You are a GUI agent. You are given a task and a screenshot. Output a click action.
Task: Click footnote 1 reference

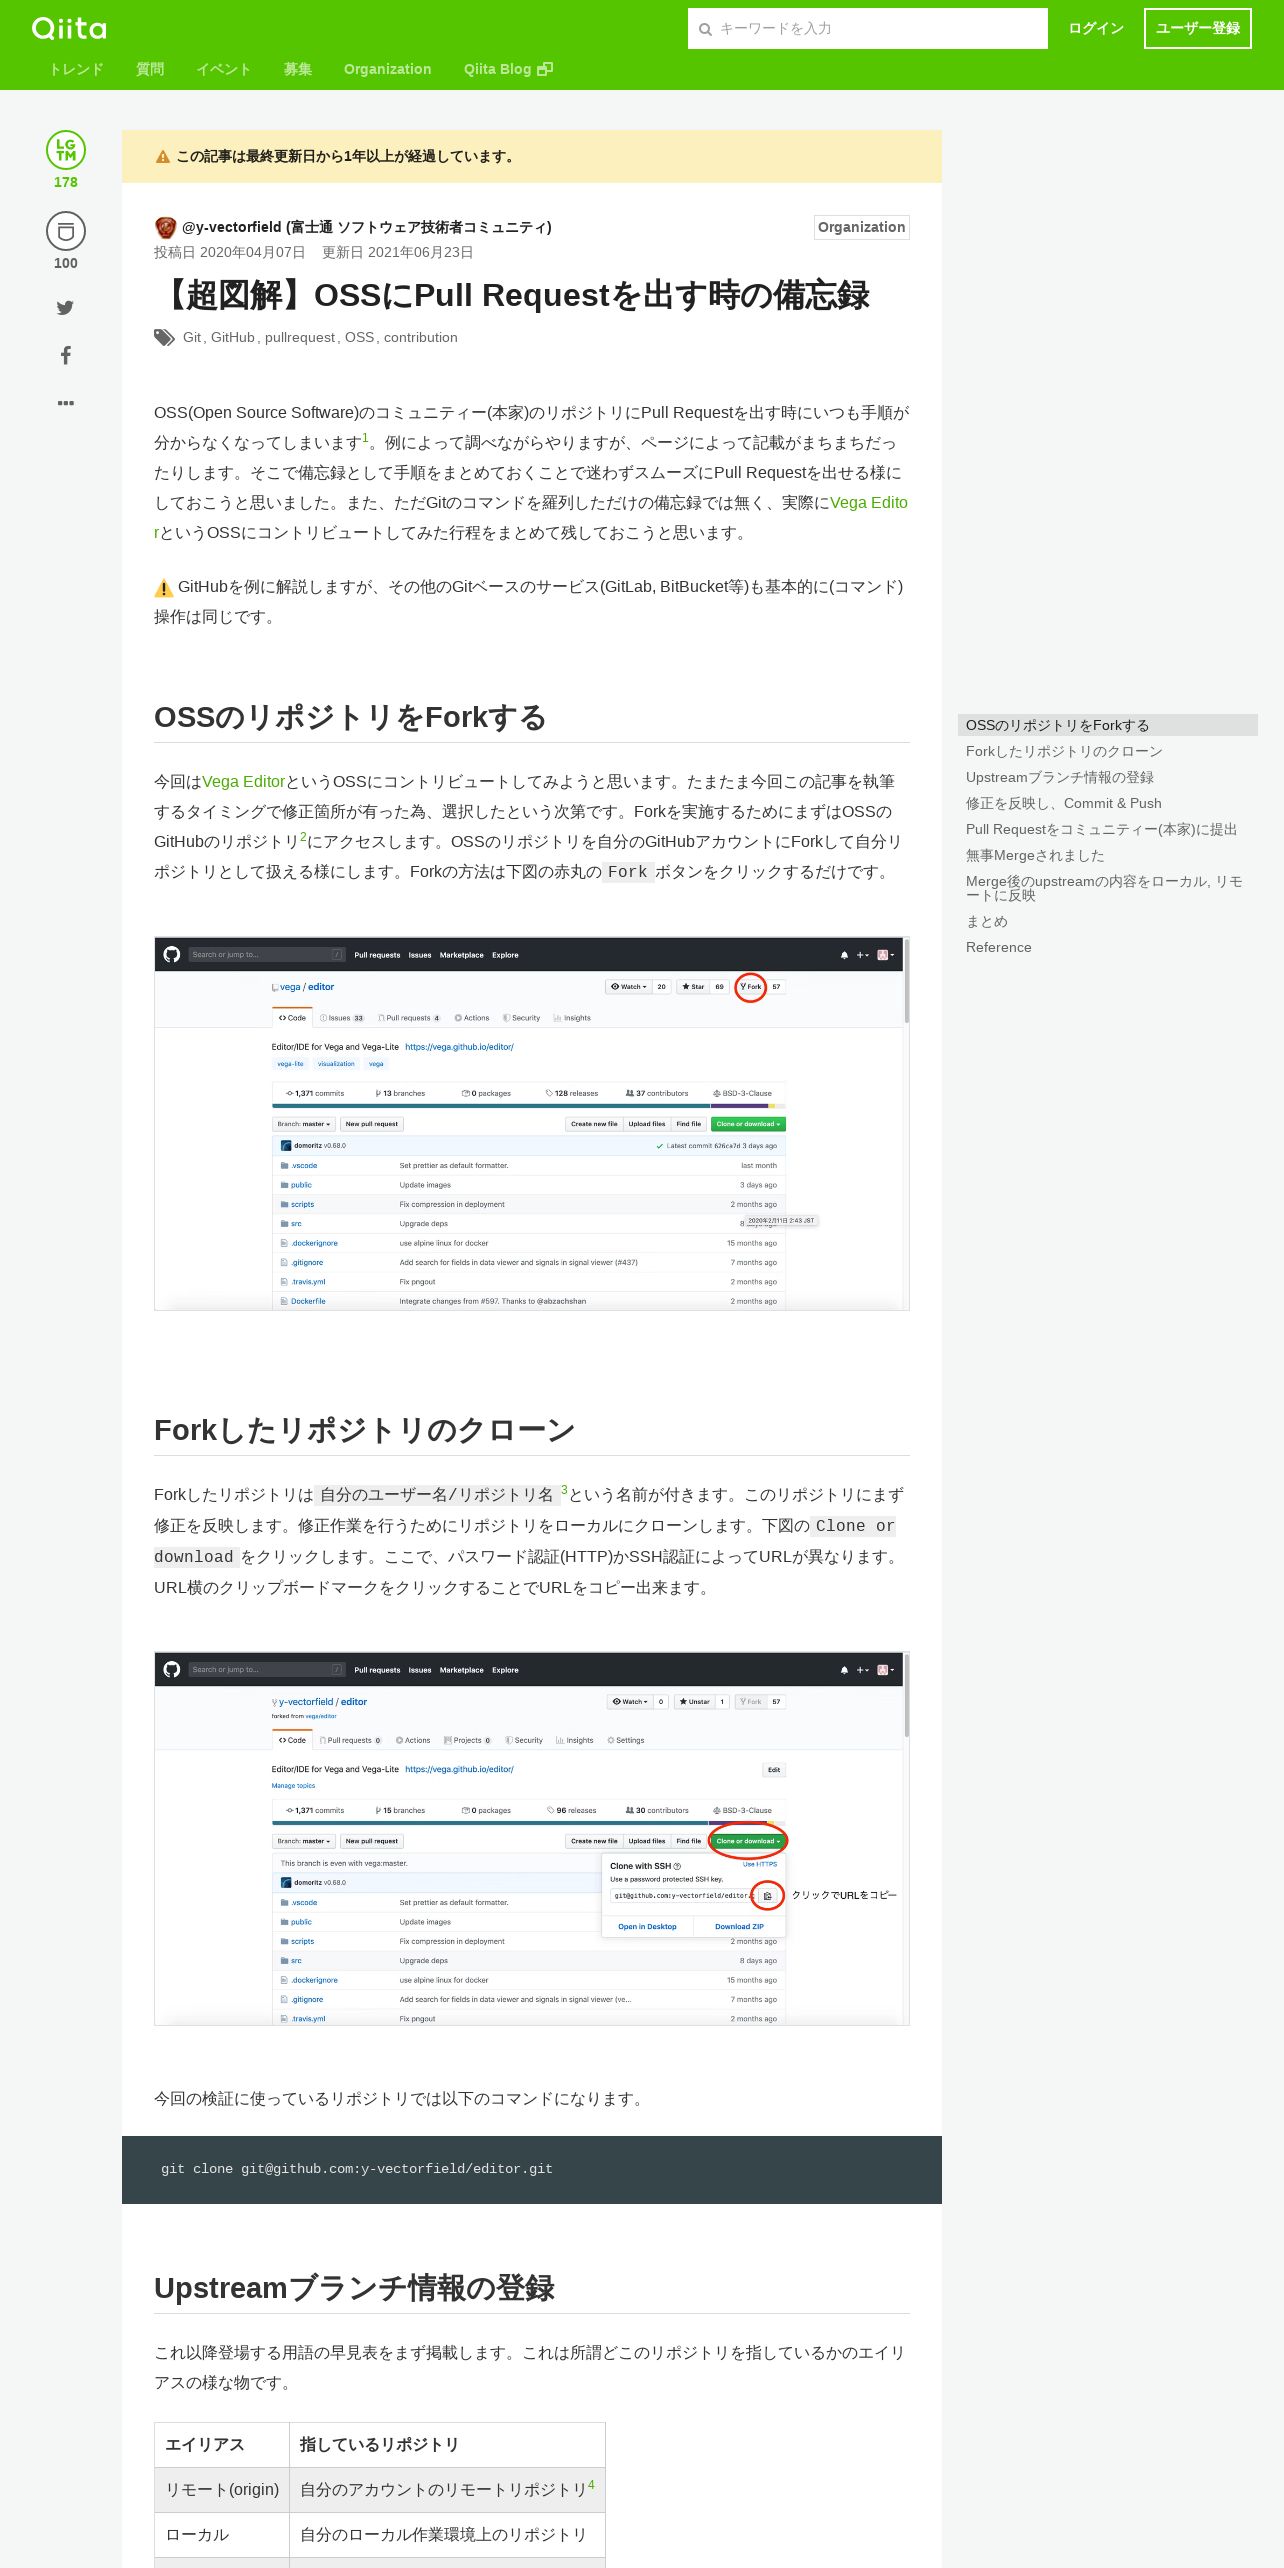pos(365,438)
